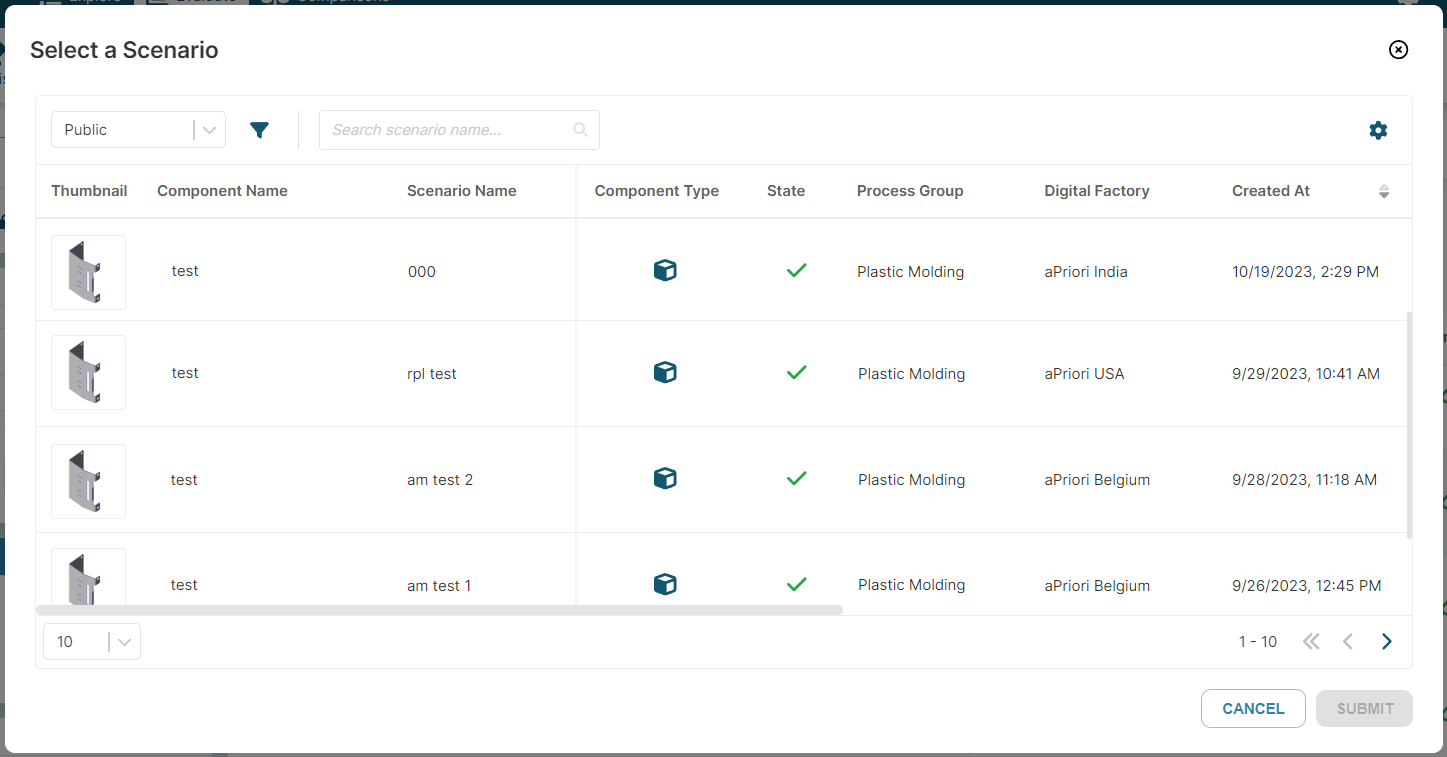Select scenario name rpl test
The height and width of the screenshot is (757, 1447).
pyautogui.click(x=432, y=374)
